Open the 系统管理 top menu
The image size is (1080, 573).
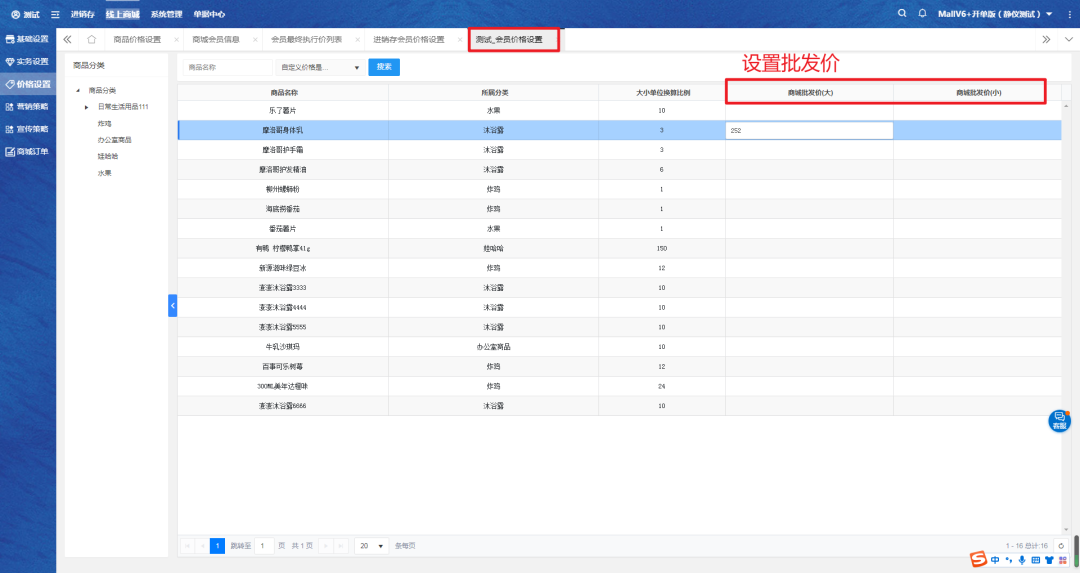click(166, 14)
